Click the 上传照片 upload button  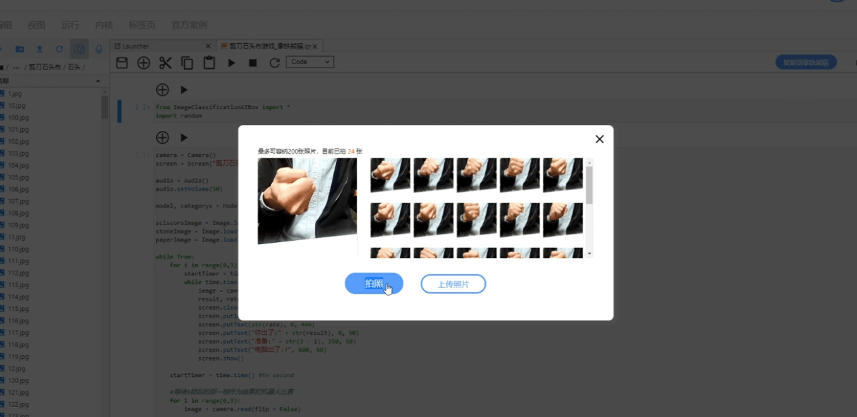(x=453, y=284)
